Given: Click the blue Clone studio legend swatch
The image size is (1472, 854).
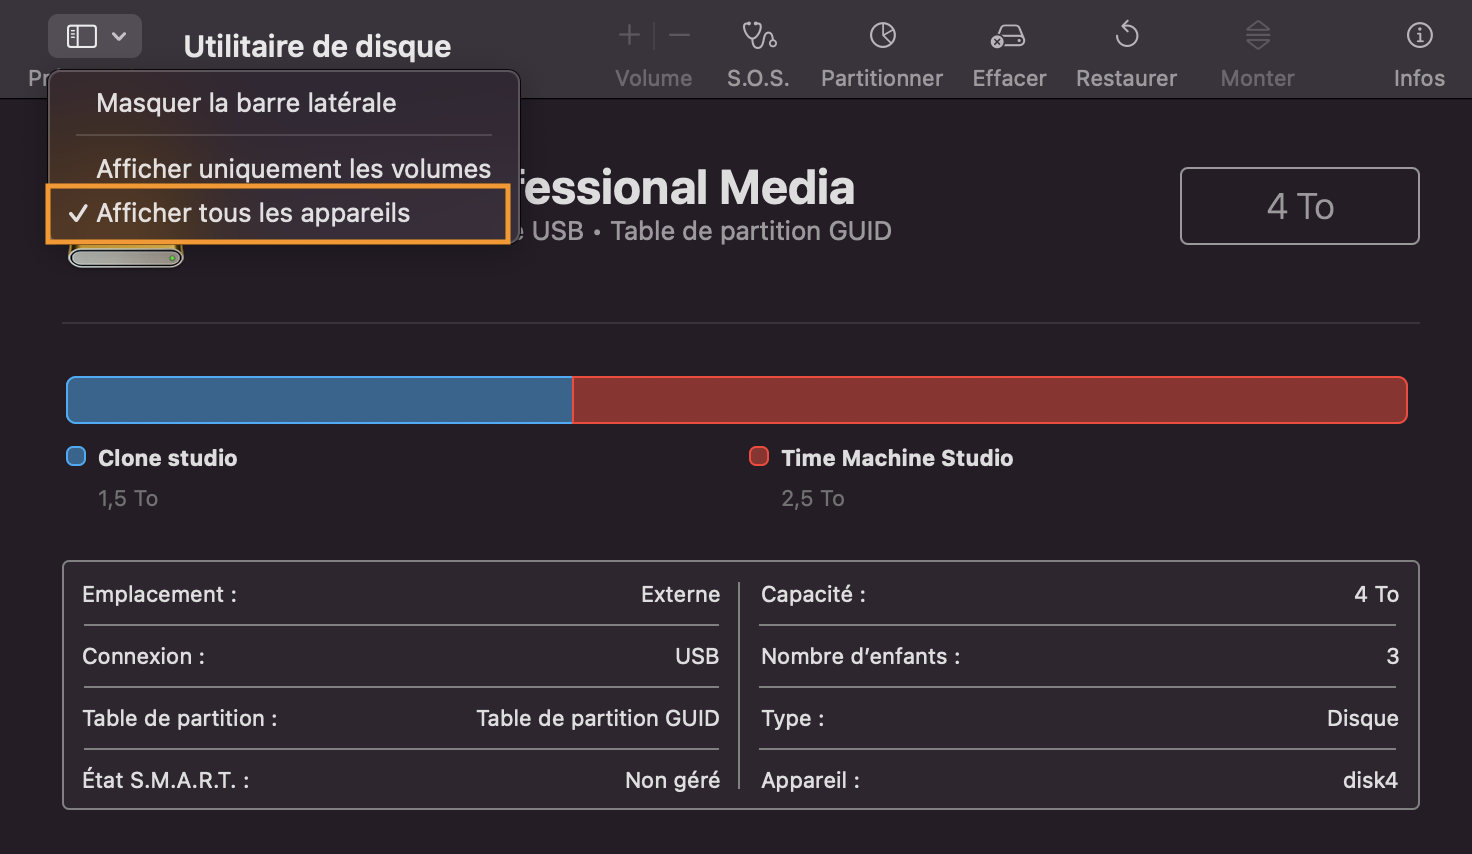Looking at the screenshot, I should click(76, 457).
